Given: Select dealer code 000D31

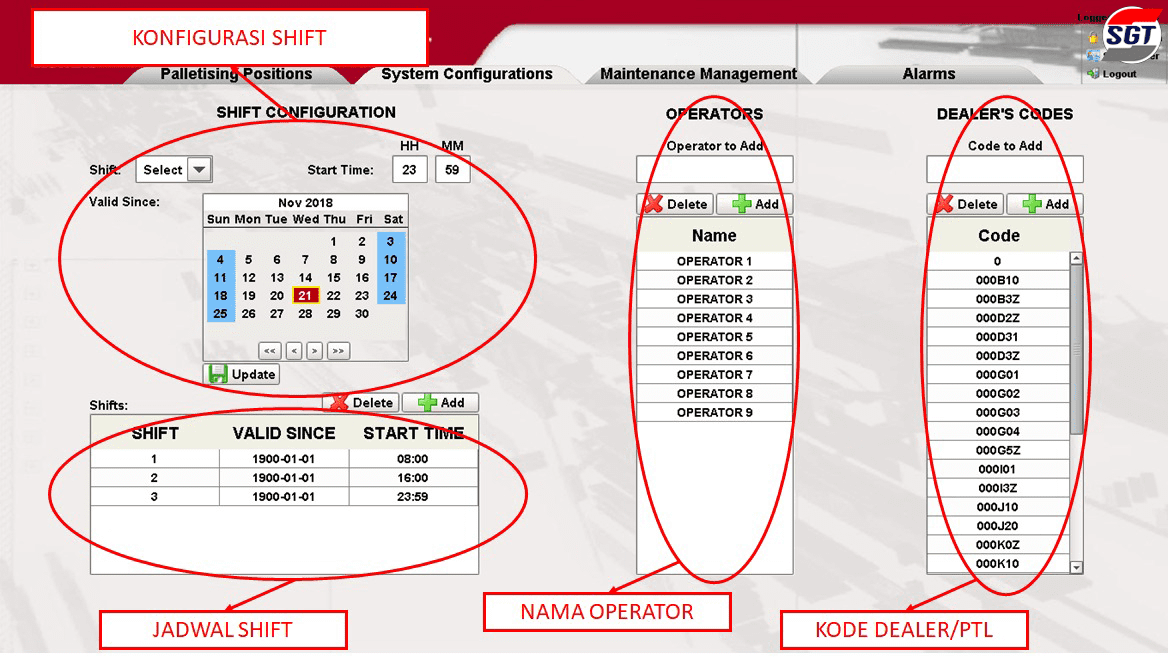Looking at the screenshot, I should point(998,337).
